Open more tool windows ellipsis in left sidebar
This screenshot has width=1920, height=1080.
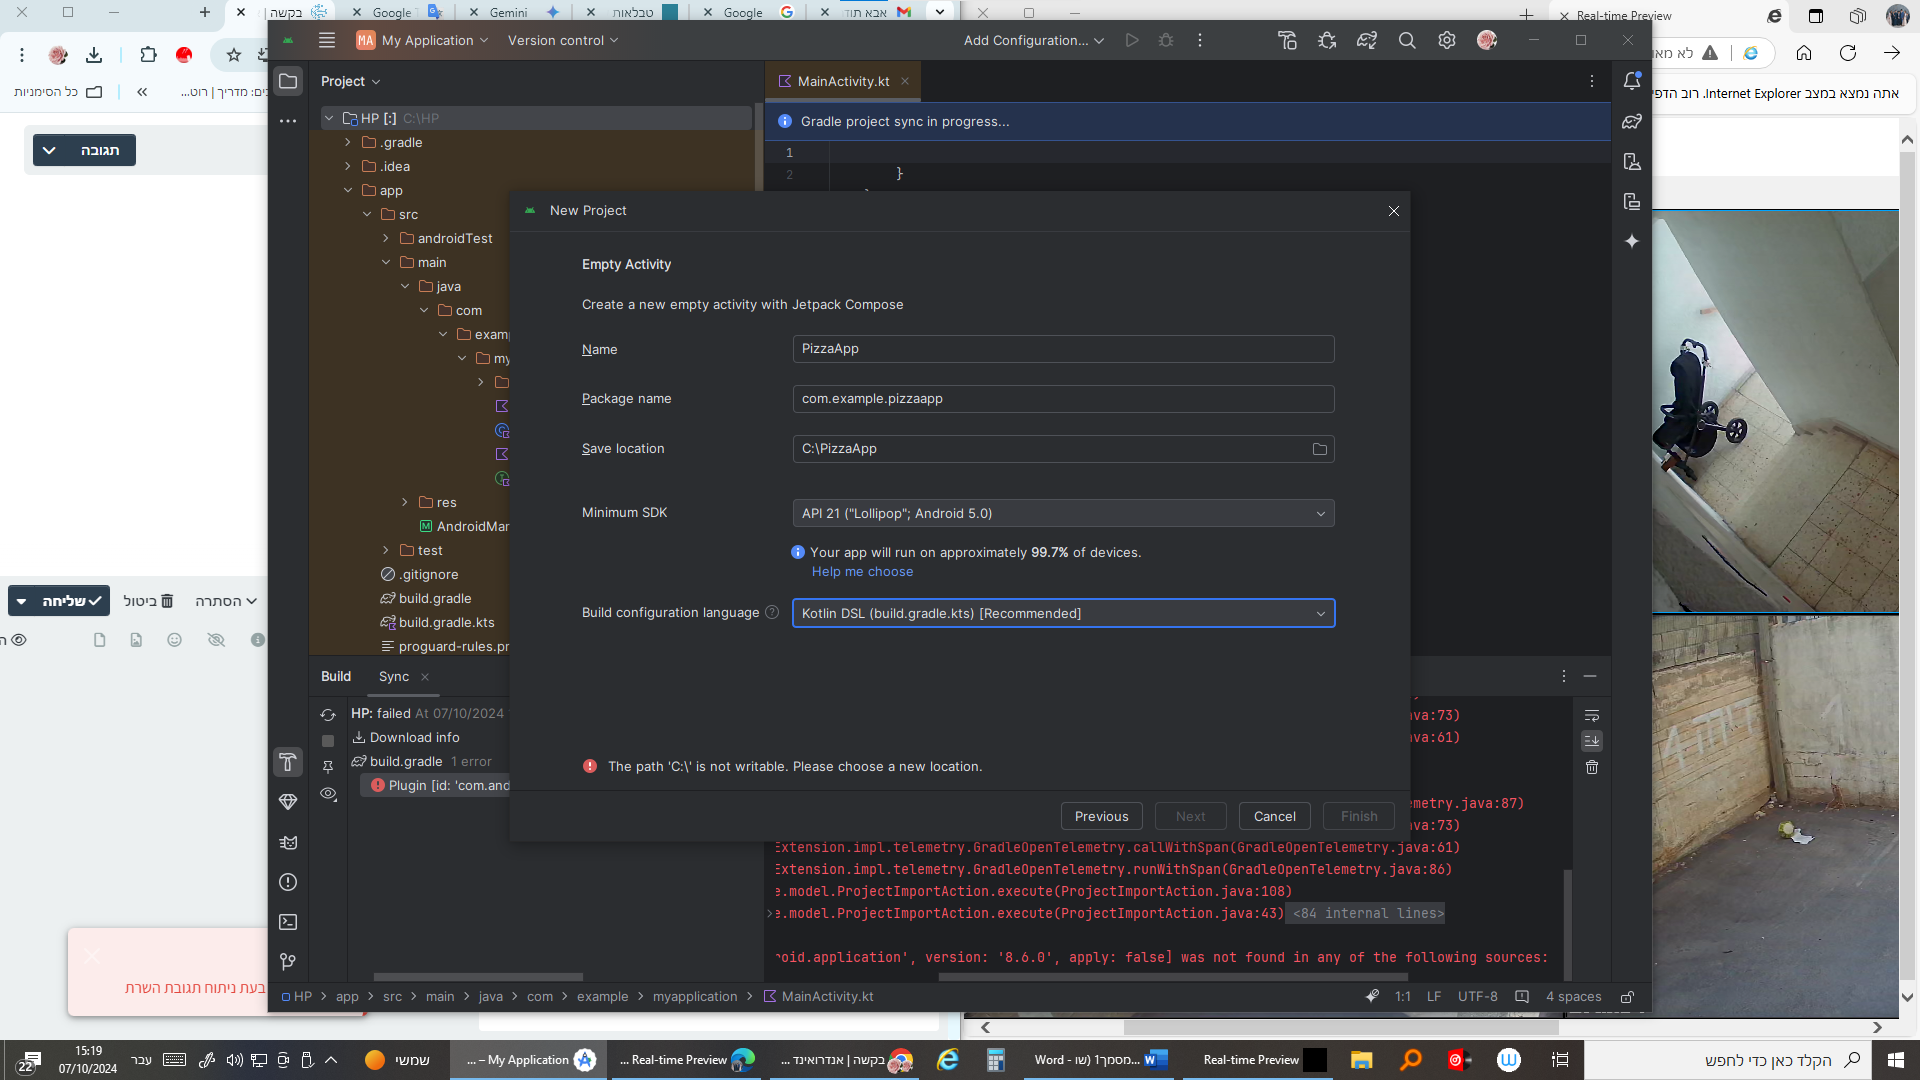(288, 121)
